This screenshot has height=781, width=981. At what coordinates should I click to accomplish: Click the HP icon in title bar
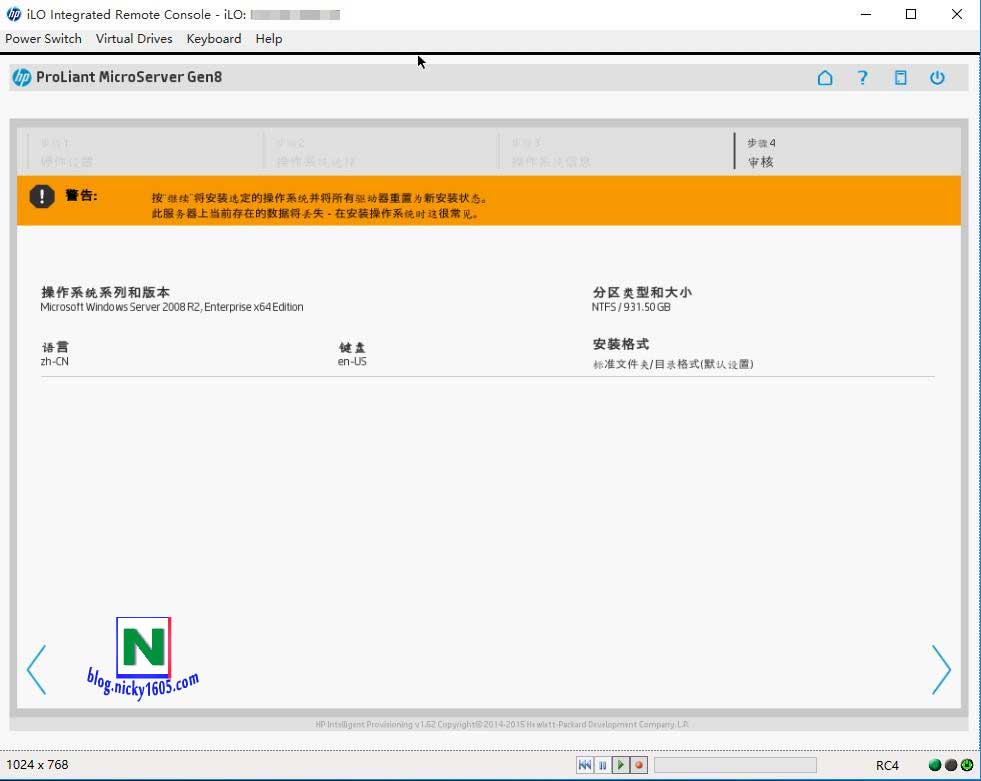click(14, 14)
